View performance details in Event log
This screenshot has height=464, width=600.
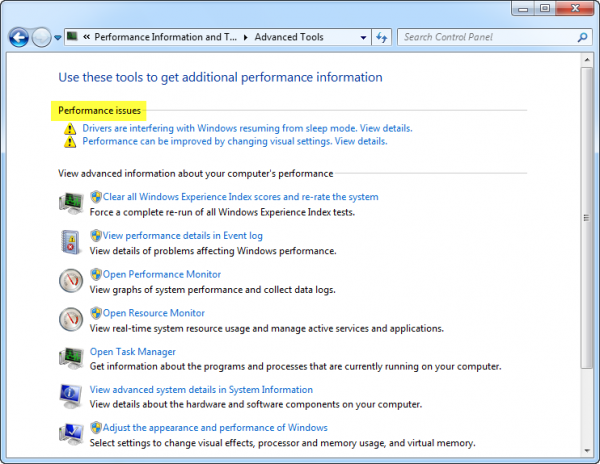coord(183,236)
